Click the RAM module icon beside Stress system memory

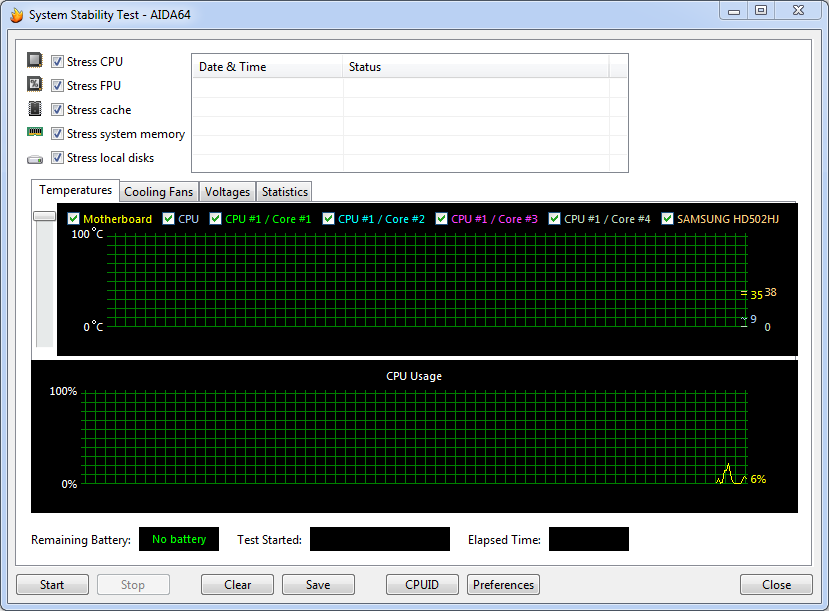[x=35, y=132]
